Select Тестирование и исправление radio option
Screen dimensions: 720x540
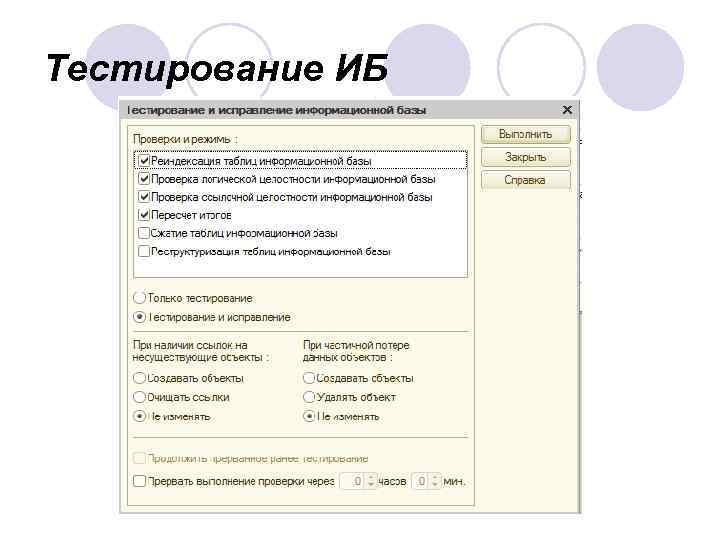pos(139,317)
